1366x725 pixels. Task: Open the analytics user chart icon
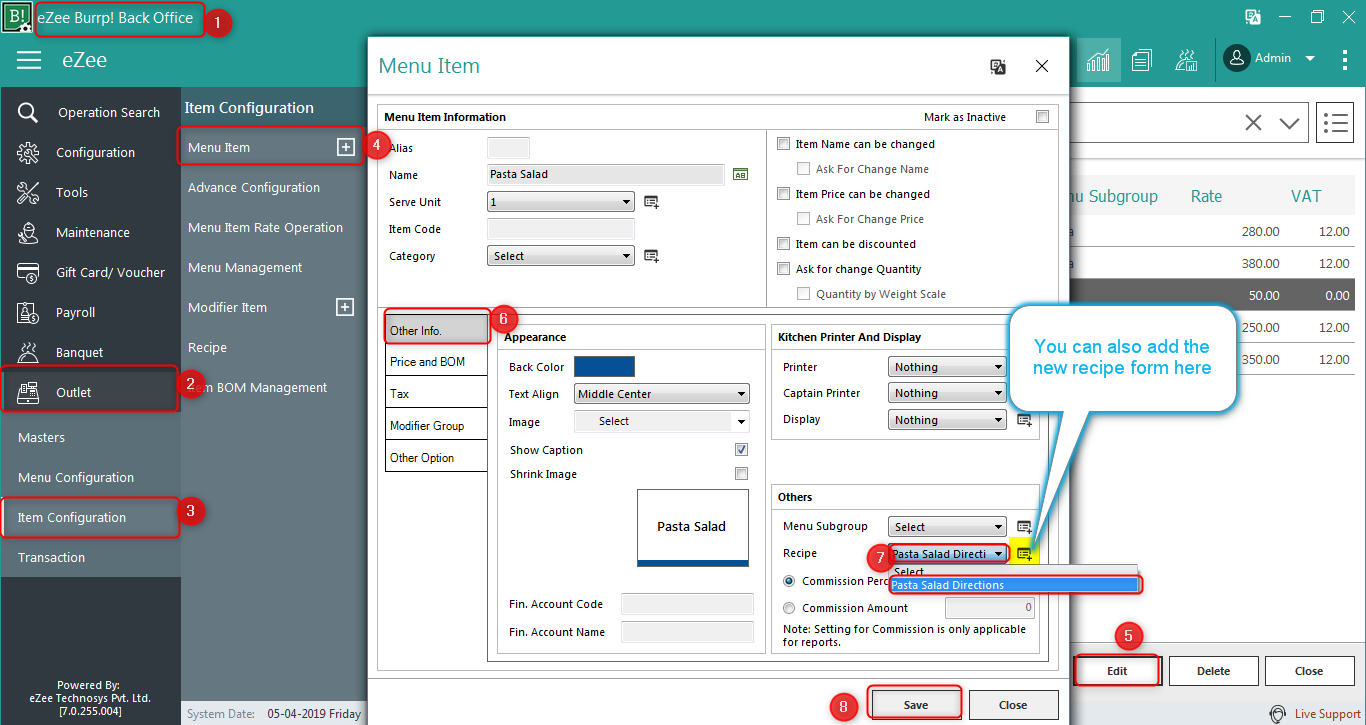[1187, 59]
